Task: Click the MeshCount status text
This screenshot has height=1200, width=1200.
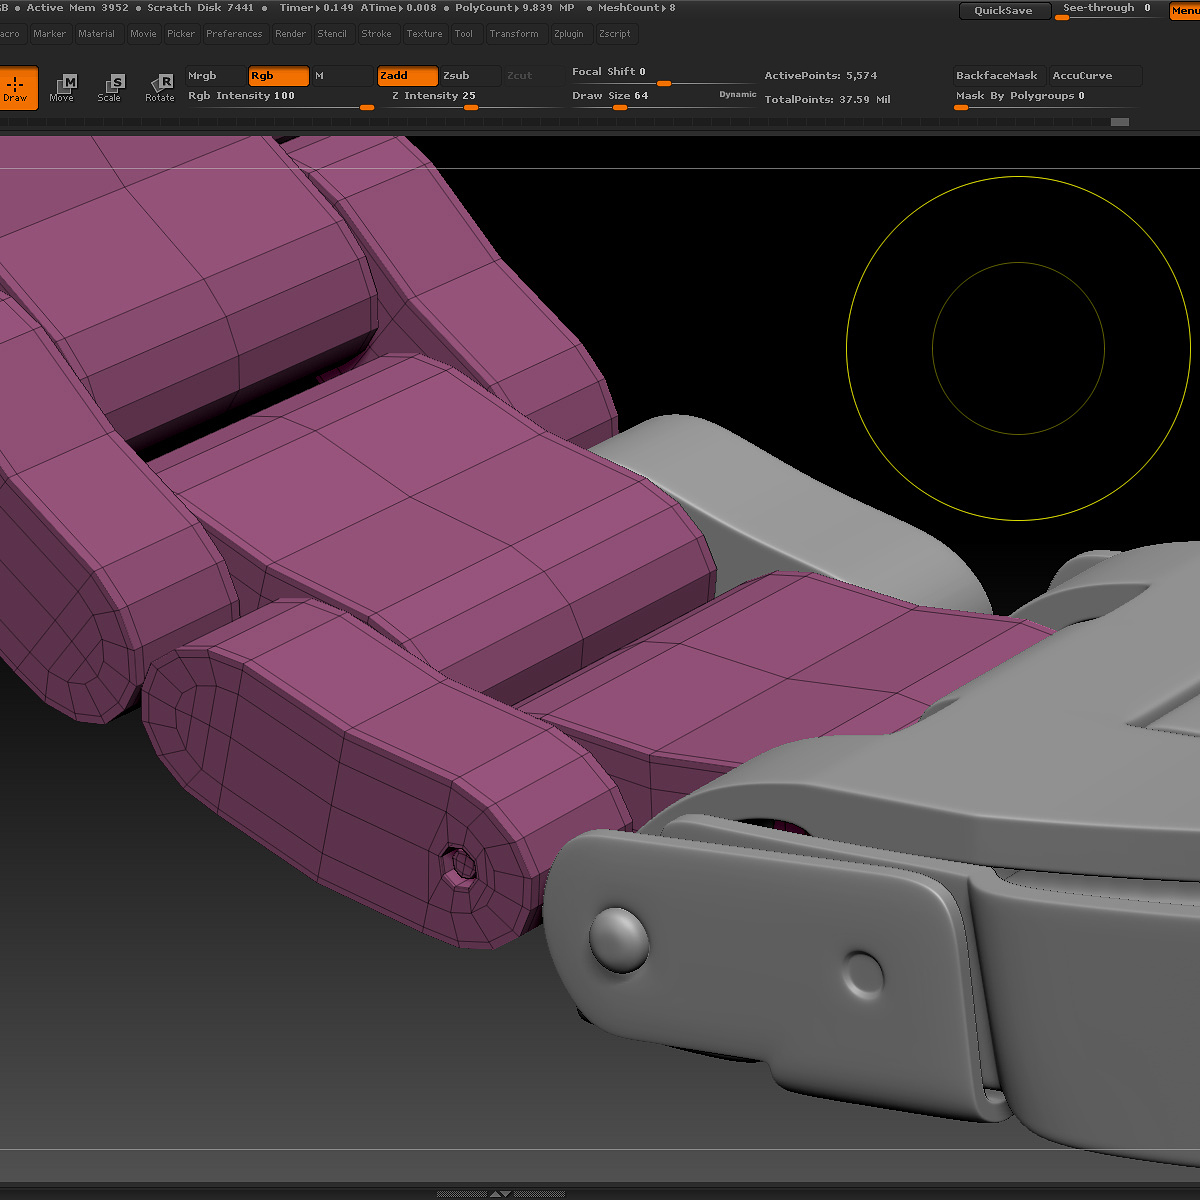Action: (637, 8)
